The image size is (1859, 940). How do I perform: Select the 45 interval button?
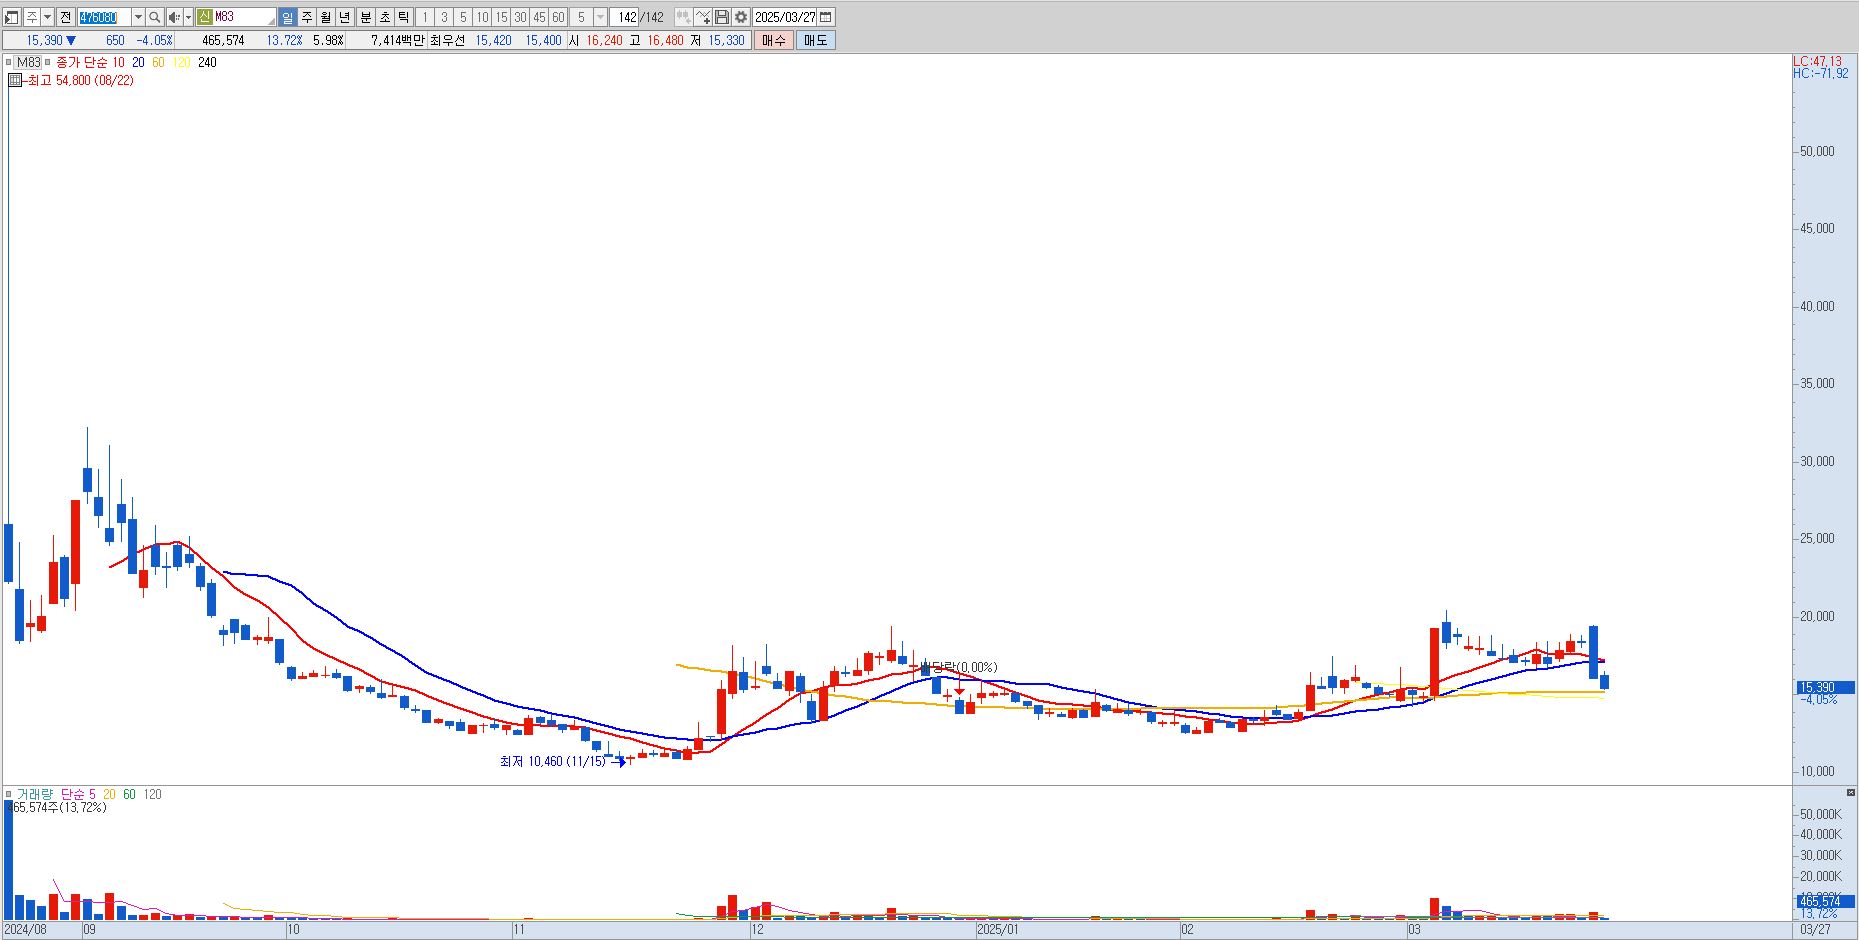coord(539,17)
